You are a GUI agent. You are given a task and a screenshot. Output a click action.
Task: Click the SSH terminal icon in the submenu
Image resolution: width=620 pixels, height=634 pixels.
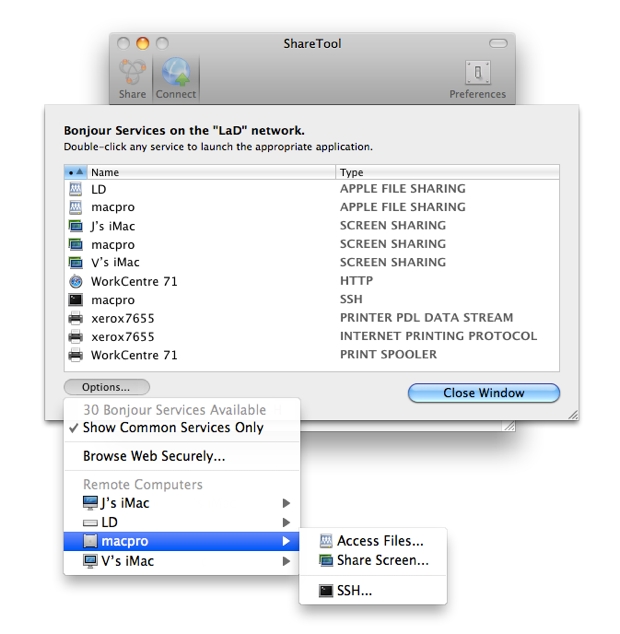326,591
